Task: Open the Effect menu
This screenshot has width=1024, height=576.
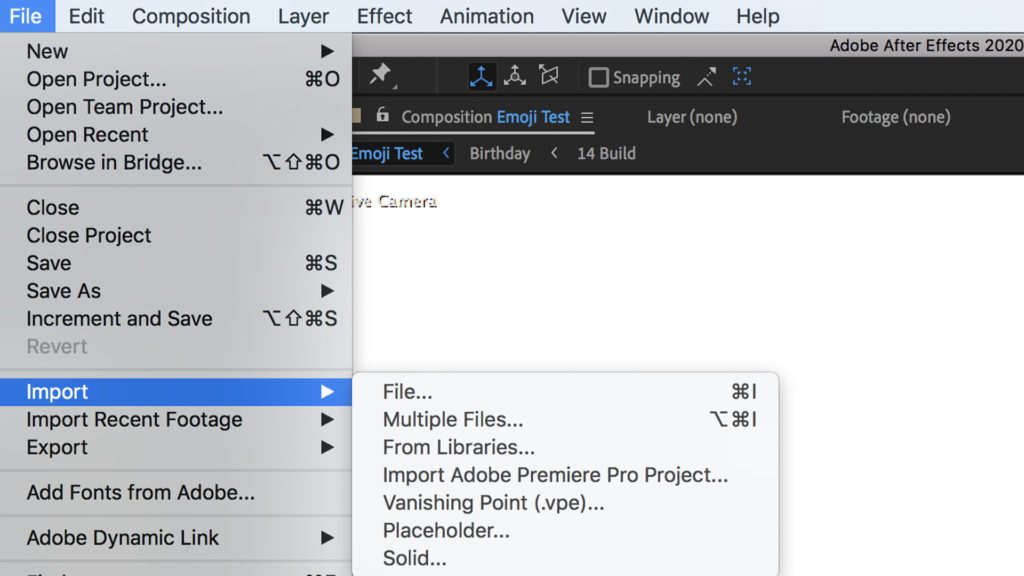Action: click(384, 16)
